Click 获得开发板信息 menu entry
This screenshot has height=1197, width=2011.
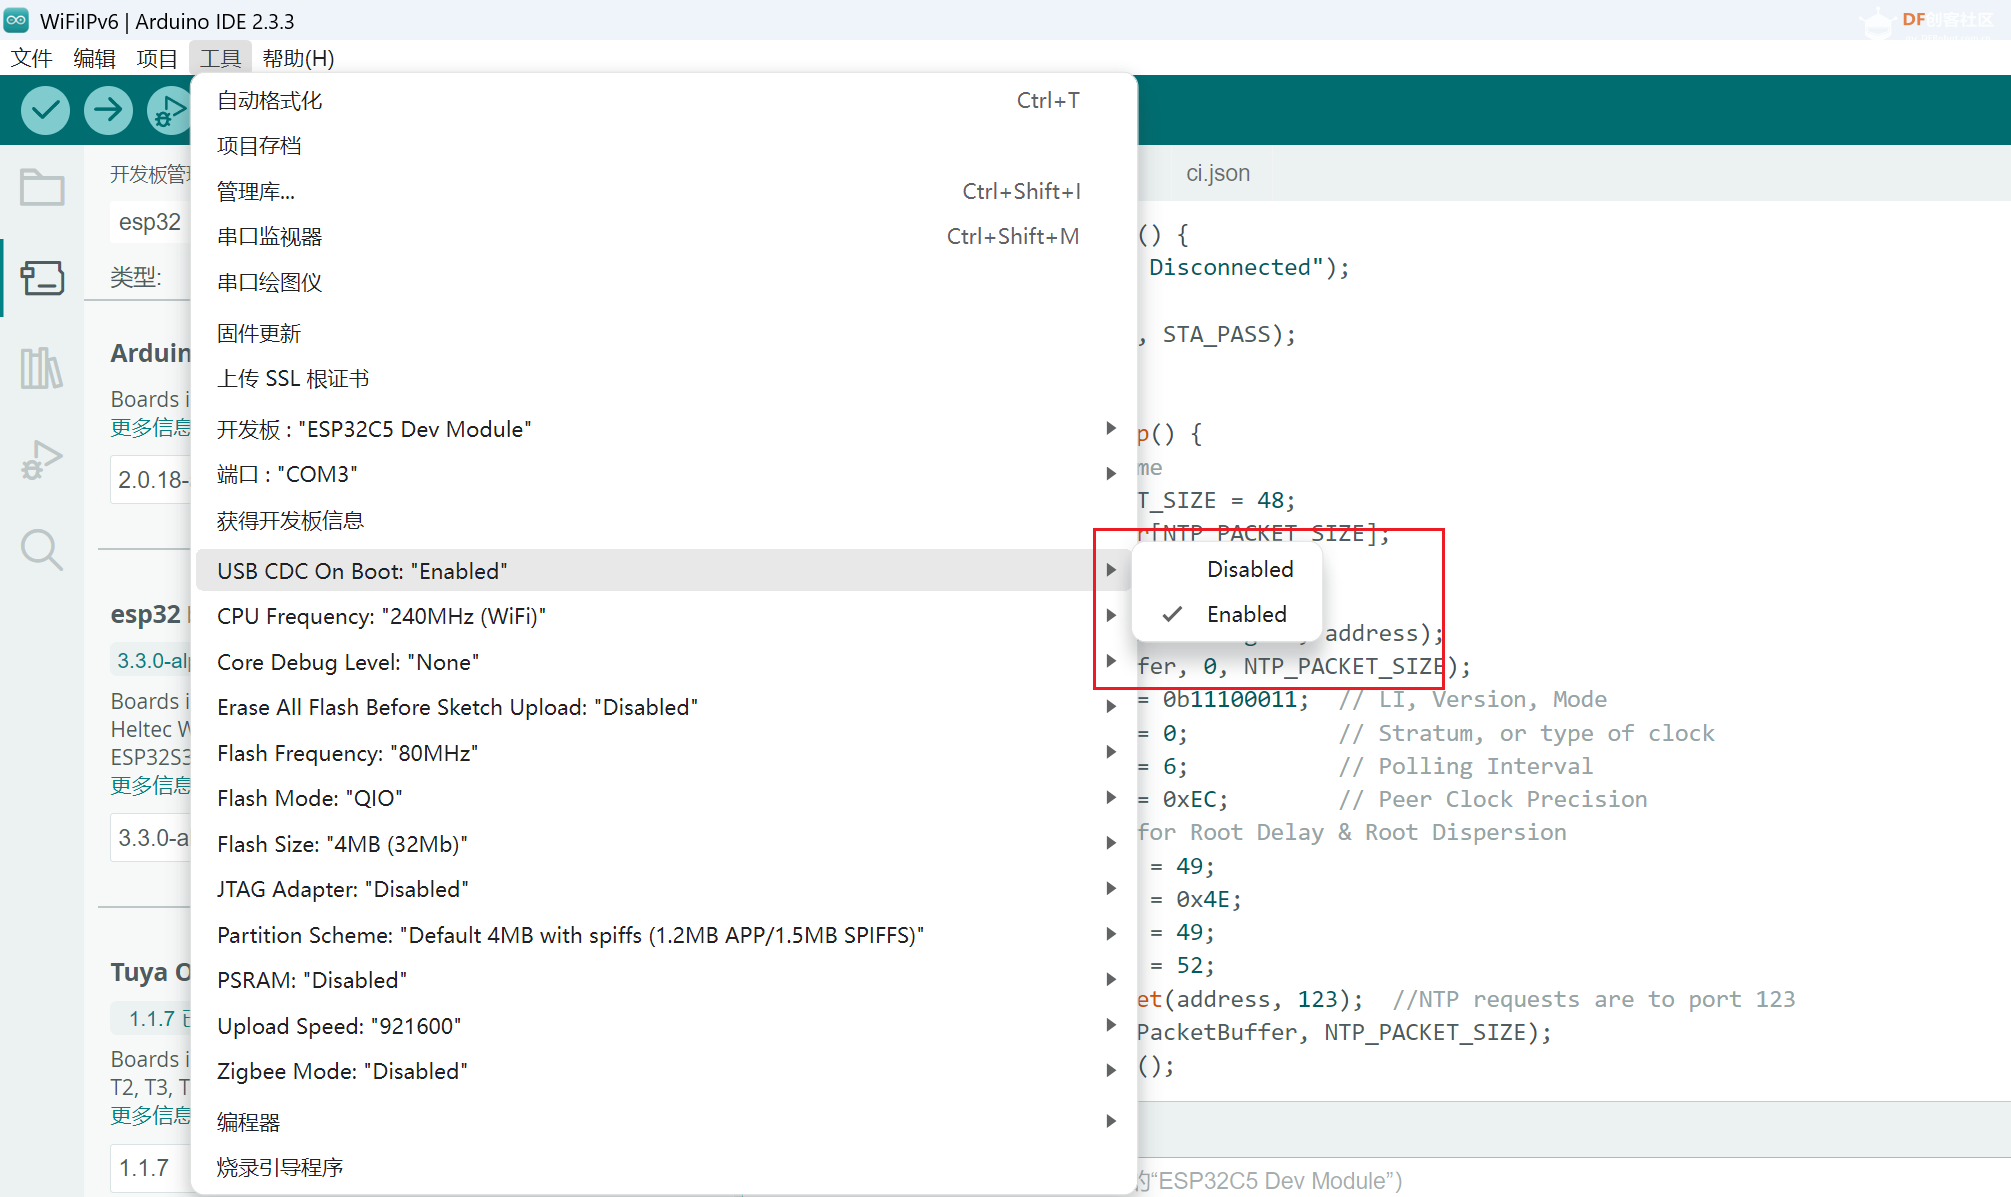point(290,520)
